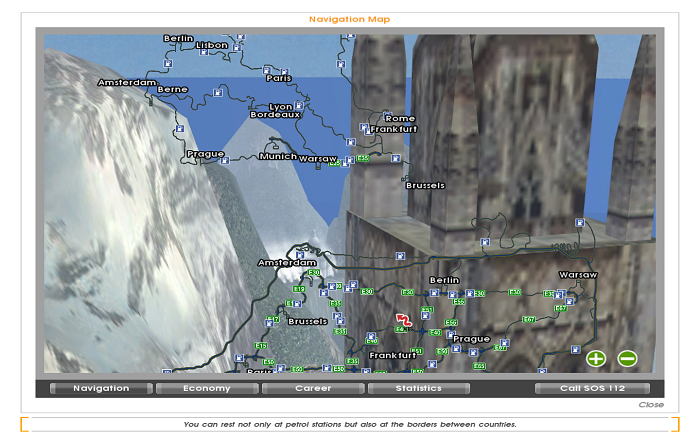Click the rest tip text at bottom
The image size is (700, 437).
(350, 424)
